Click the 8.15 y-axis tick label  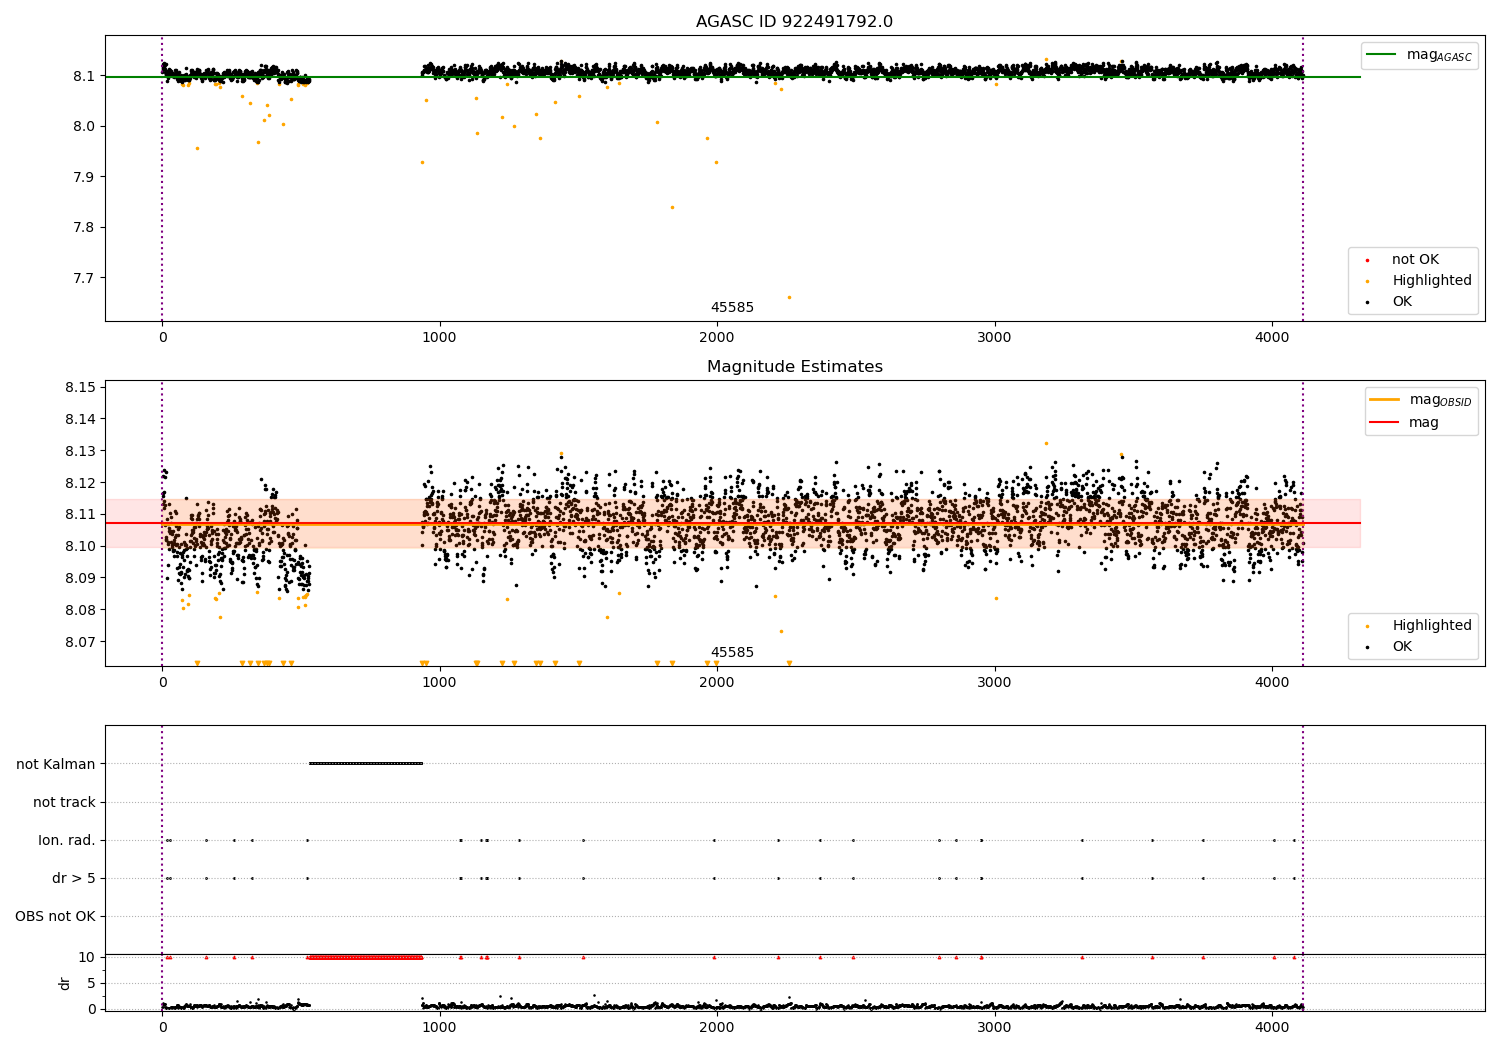pyautogui.click(x=79, y=387)
